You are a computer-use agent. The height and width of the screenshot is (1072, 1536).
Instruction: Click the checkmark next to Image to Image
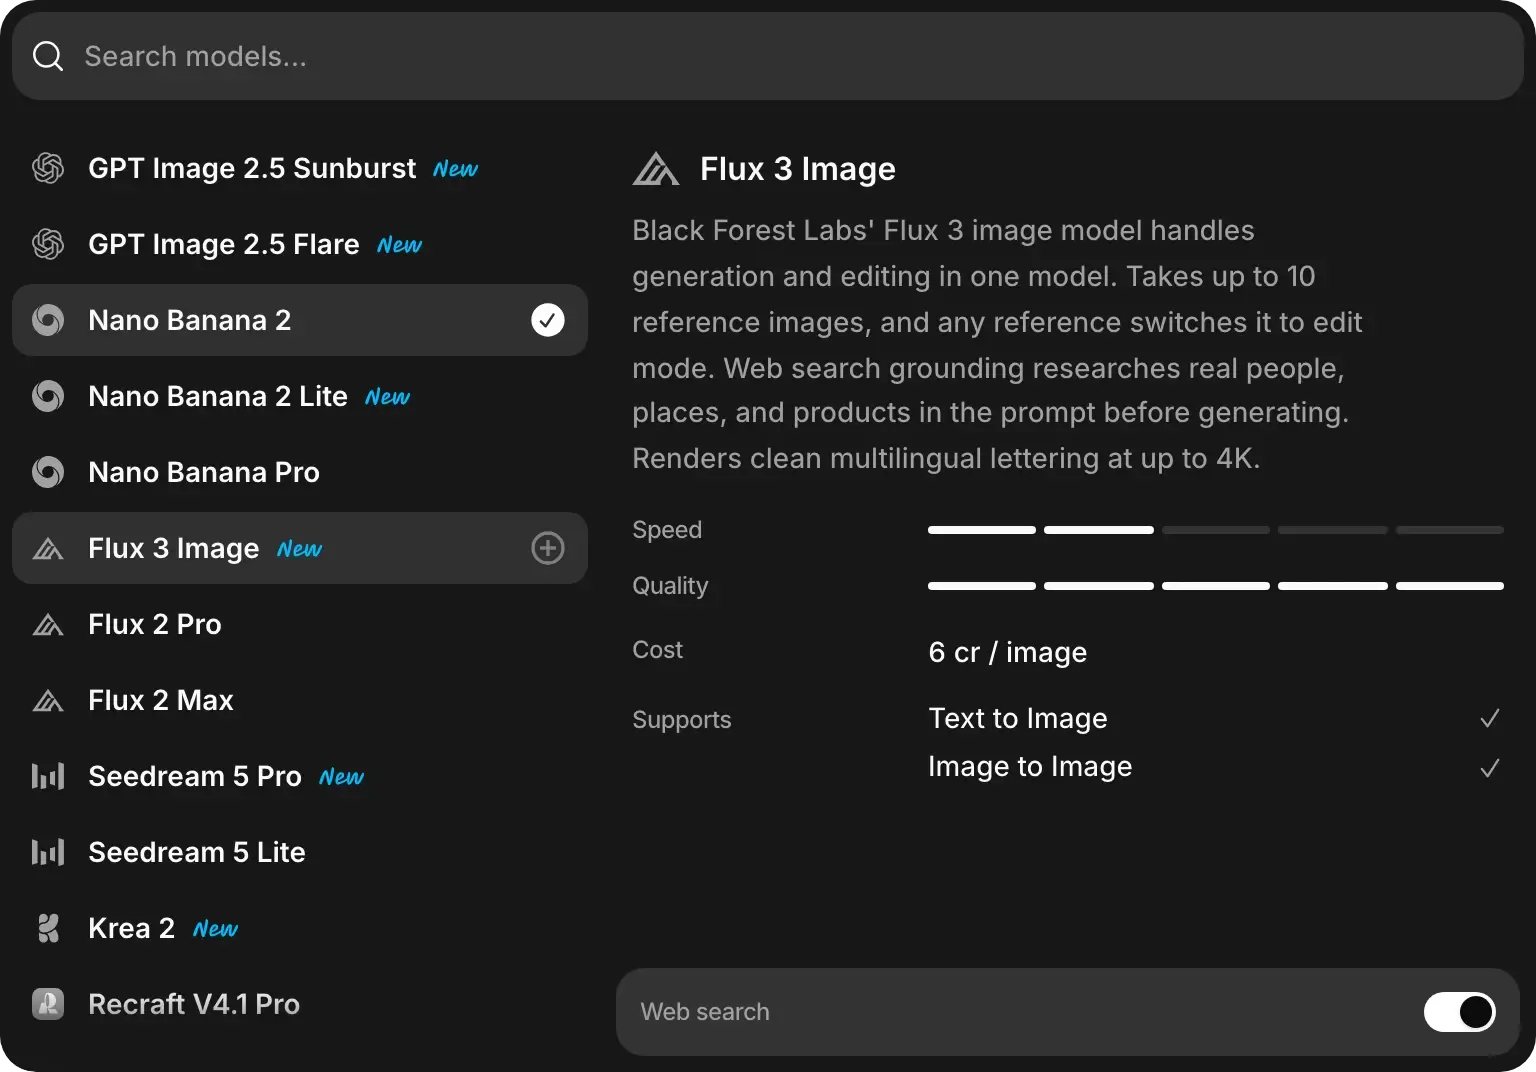pos(1490,768)
